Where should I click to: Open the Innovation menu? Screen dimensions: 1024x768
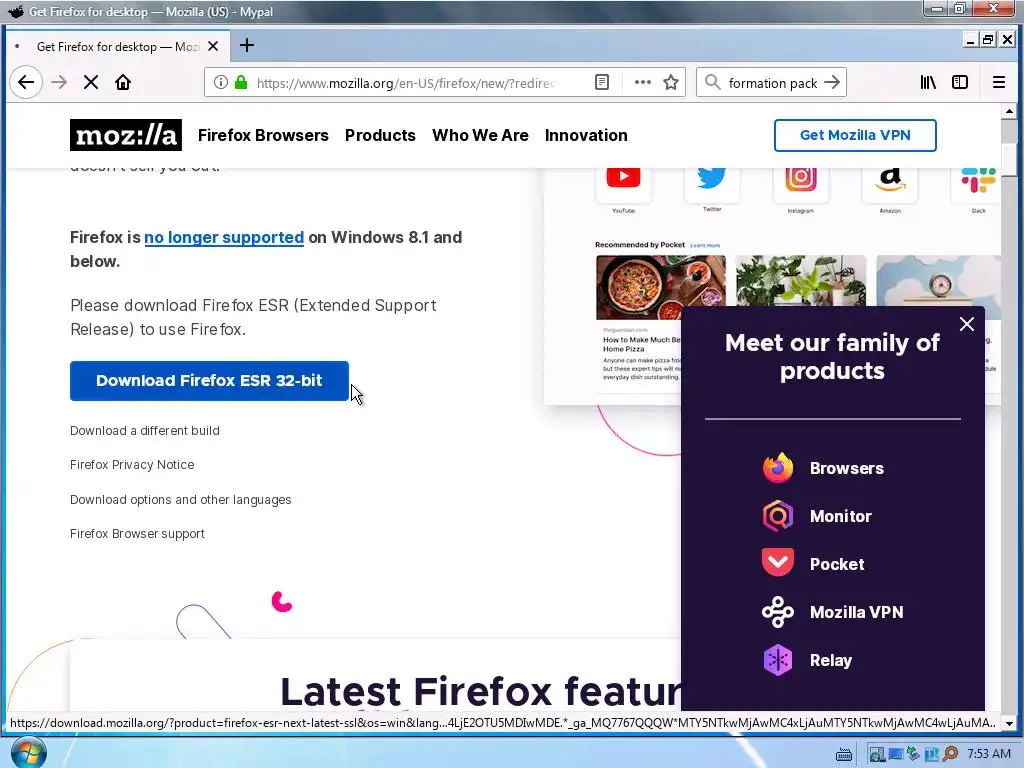[586, 135]
